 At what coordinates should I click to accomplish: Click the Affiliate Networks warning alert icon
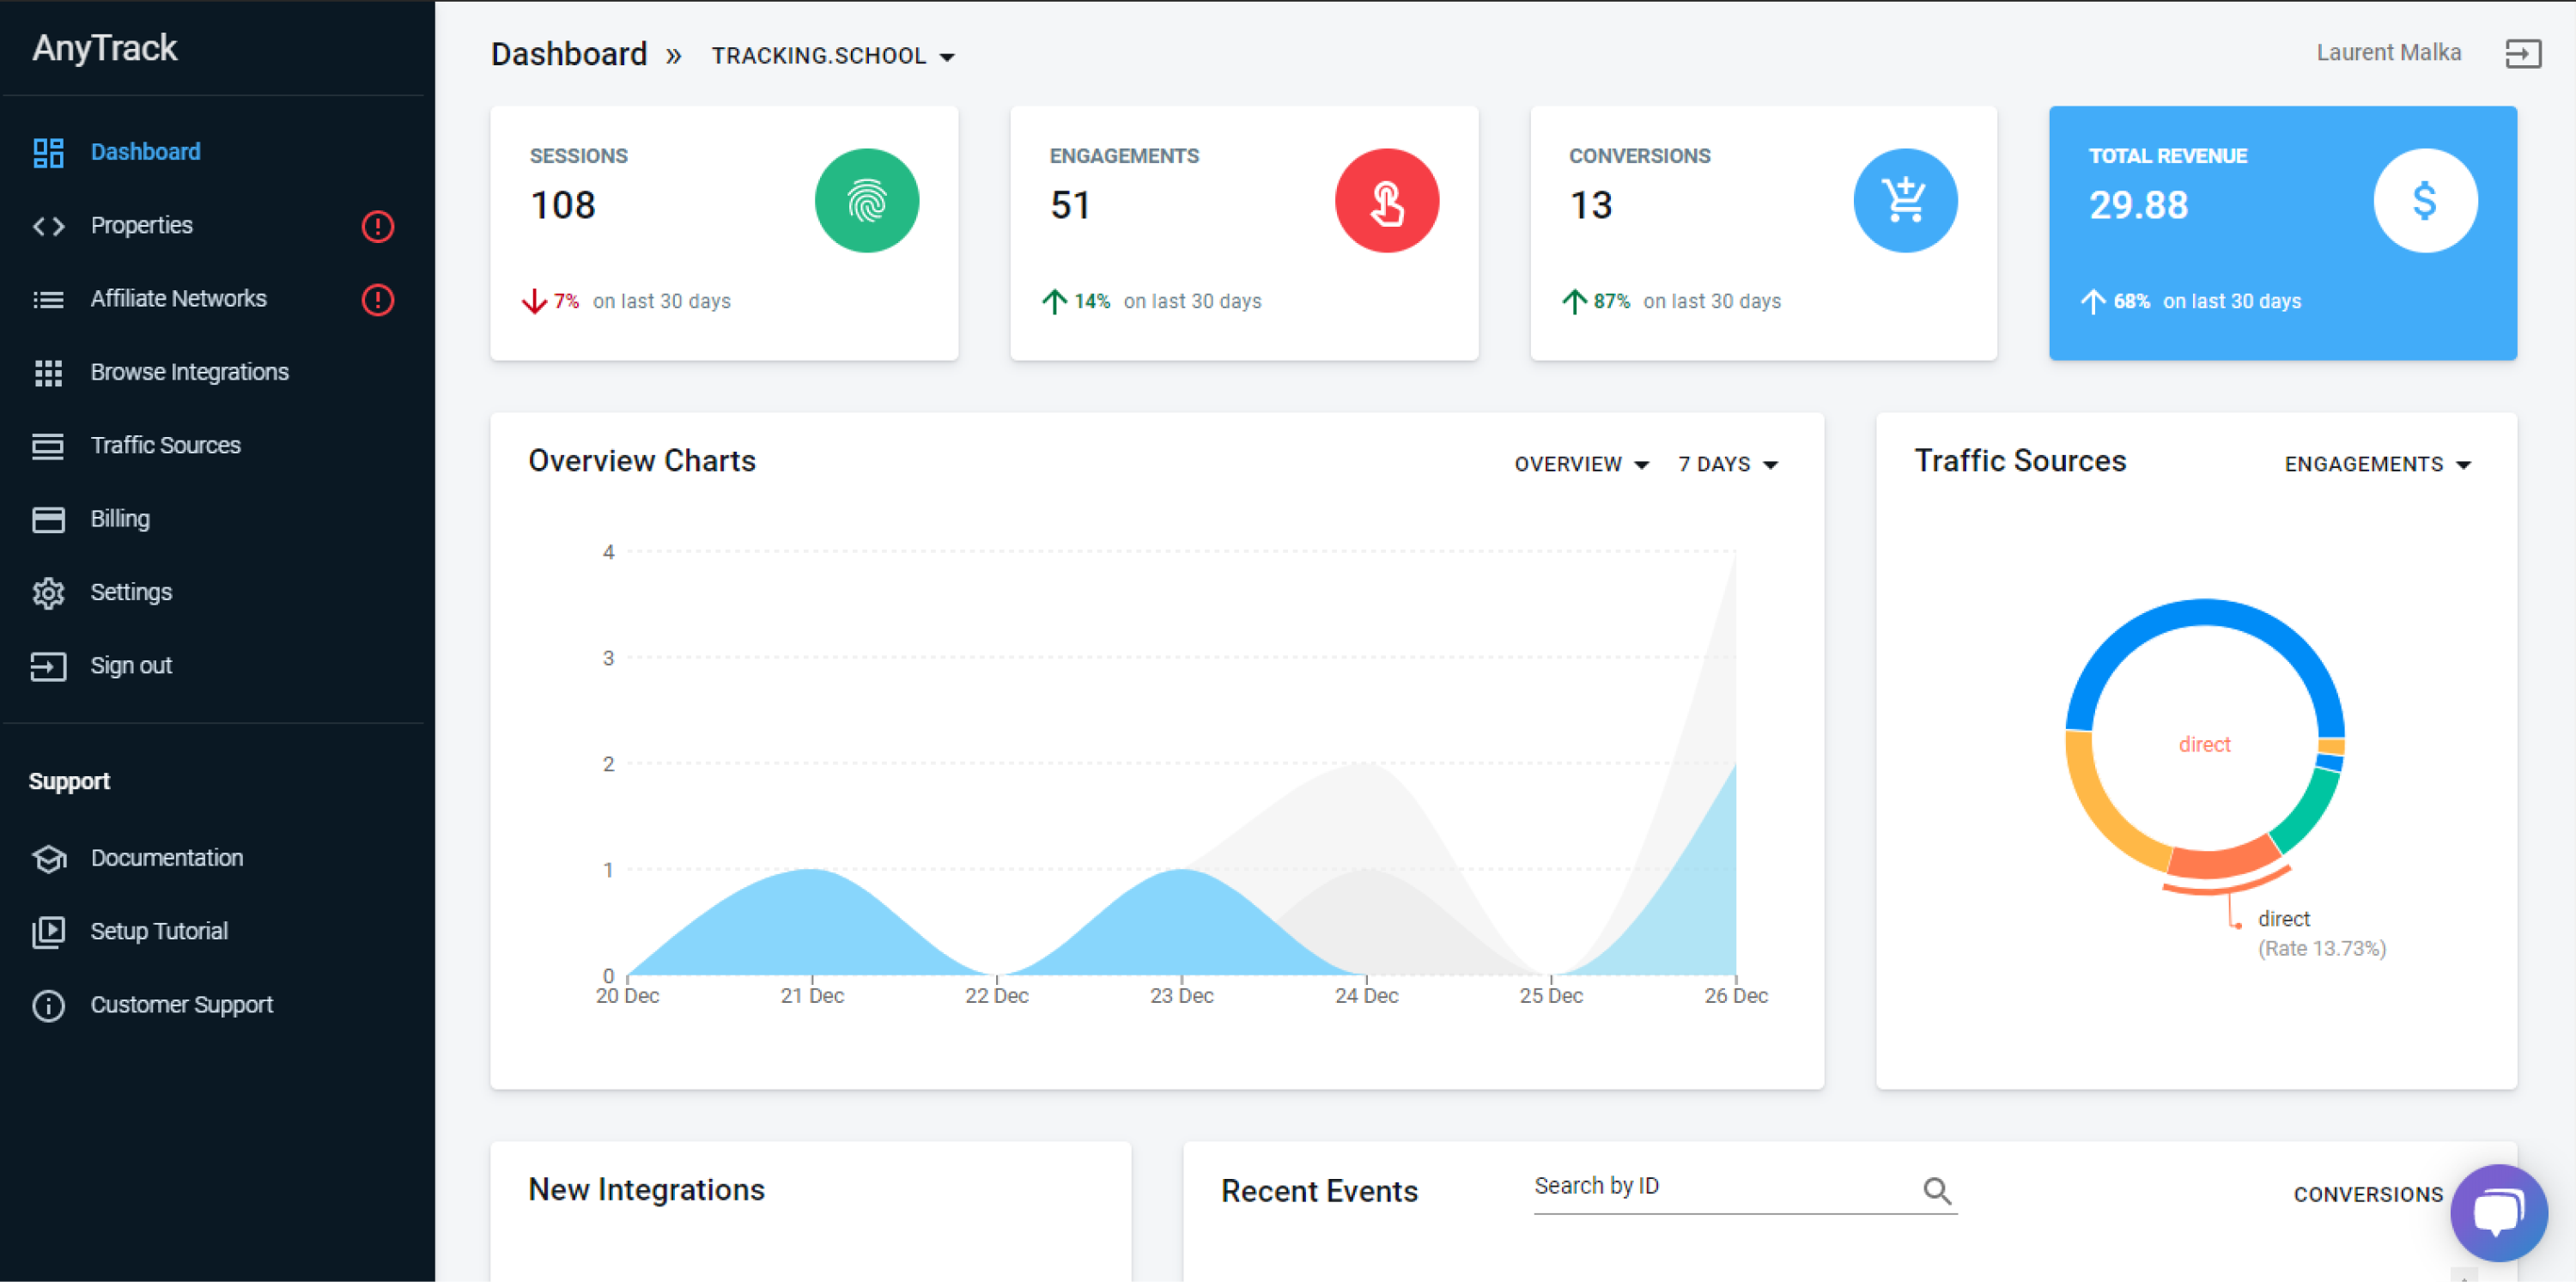377,299
